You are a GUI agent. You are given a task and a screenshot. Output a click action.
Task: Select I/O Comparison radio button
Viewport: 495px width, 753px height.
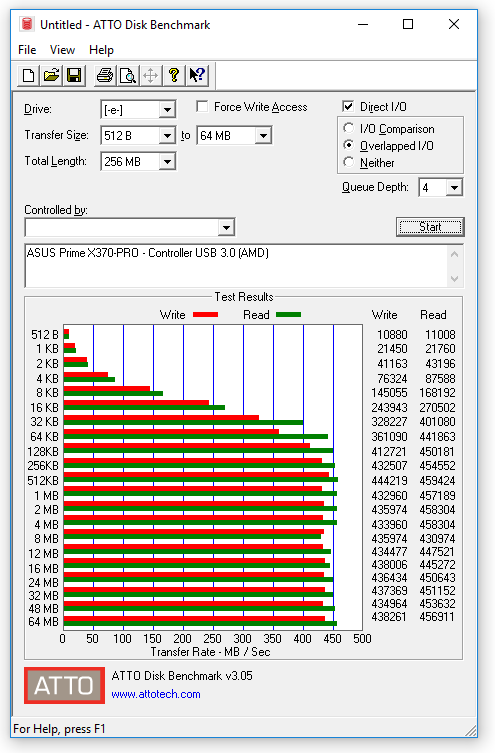point(349,128)
